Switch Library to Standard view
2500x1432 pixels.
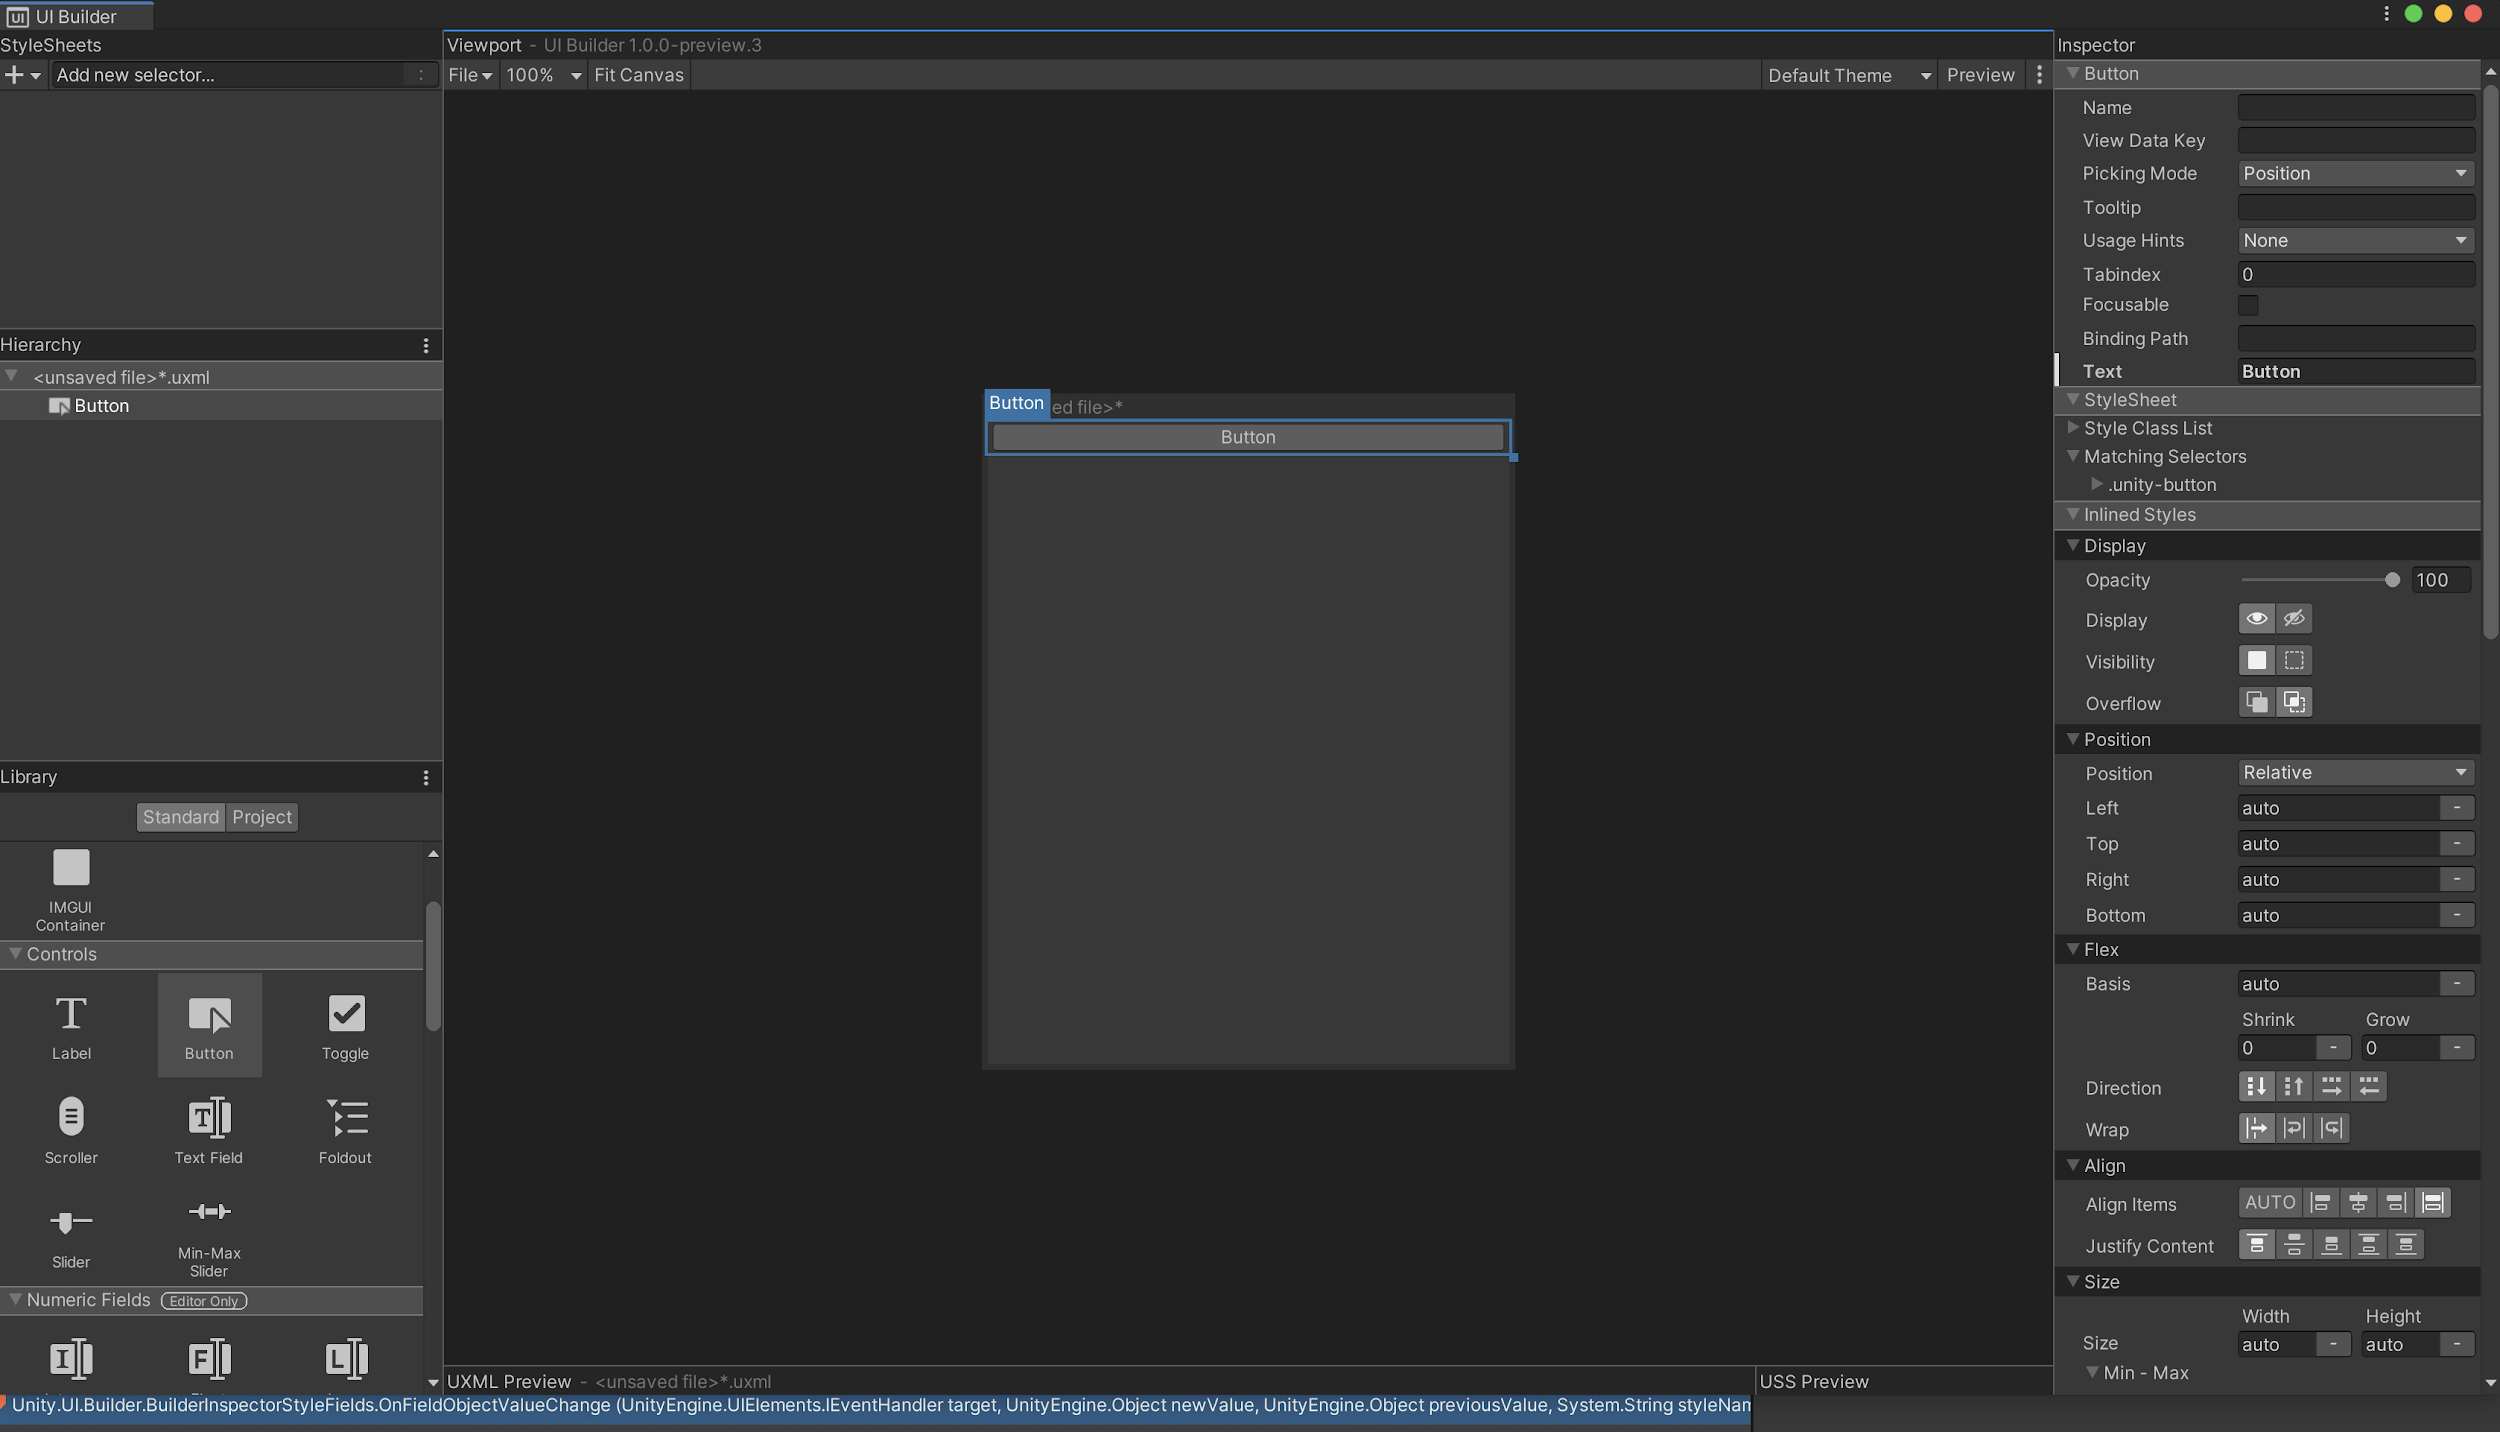180,817
